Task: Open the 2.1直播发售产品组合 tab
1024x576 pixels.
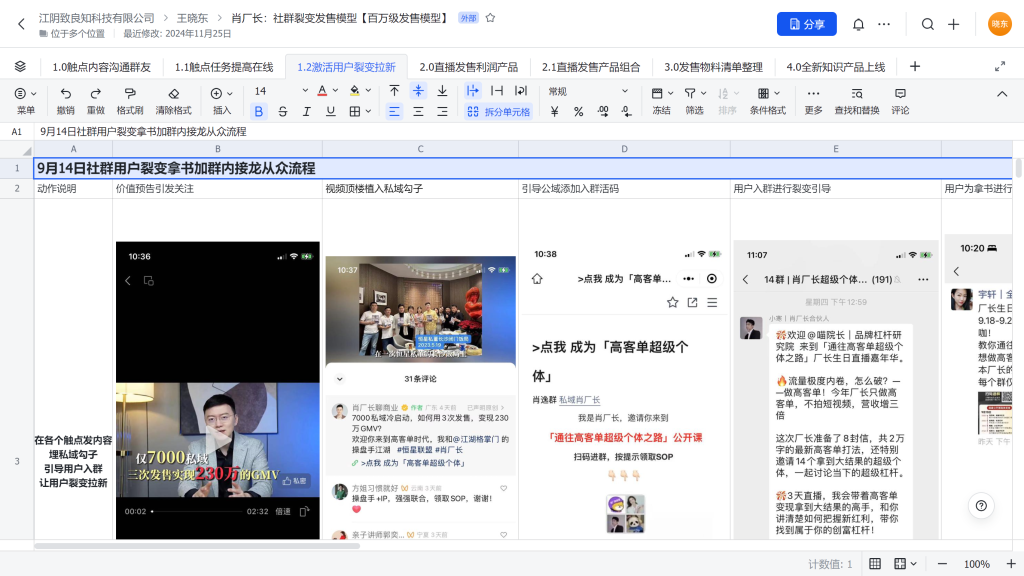Action: (x=591, y=67)
